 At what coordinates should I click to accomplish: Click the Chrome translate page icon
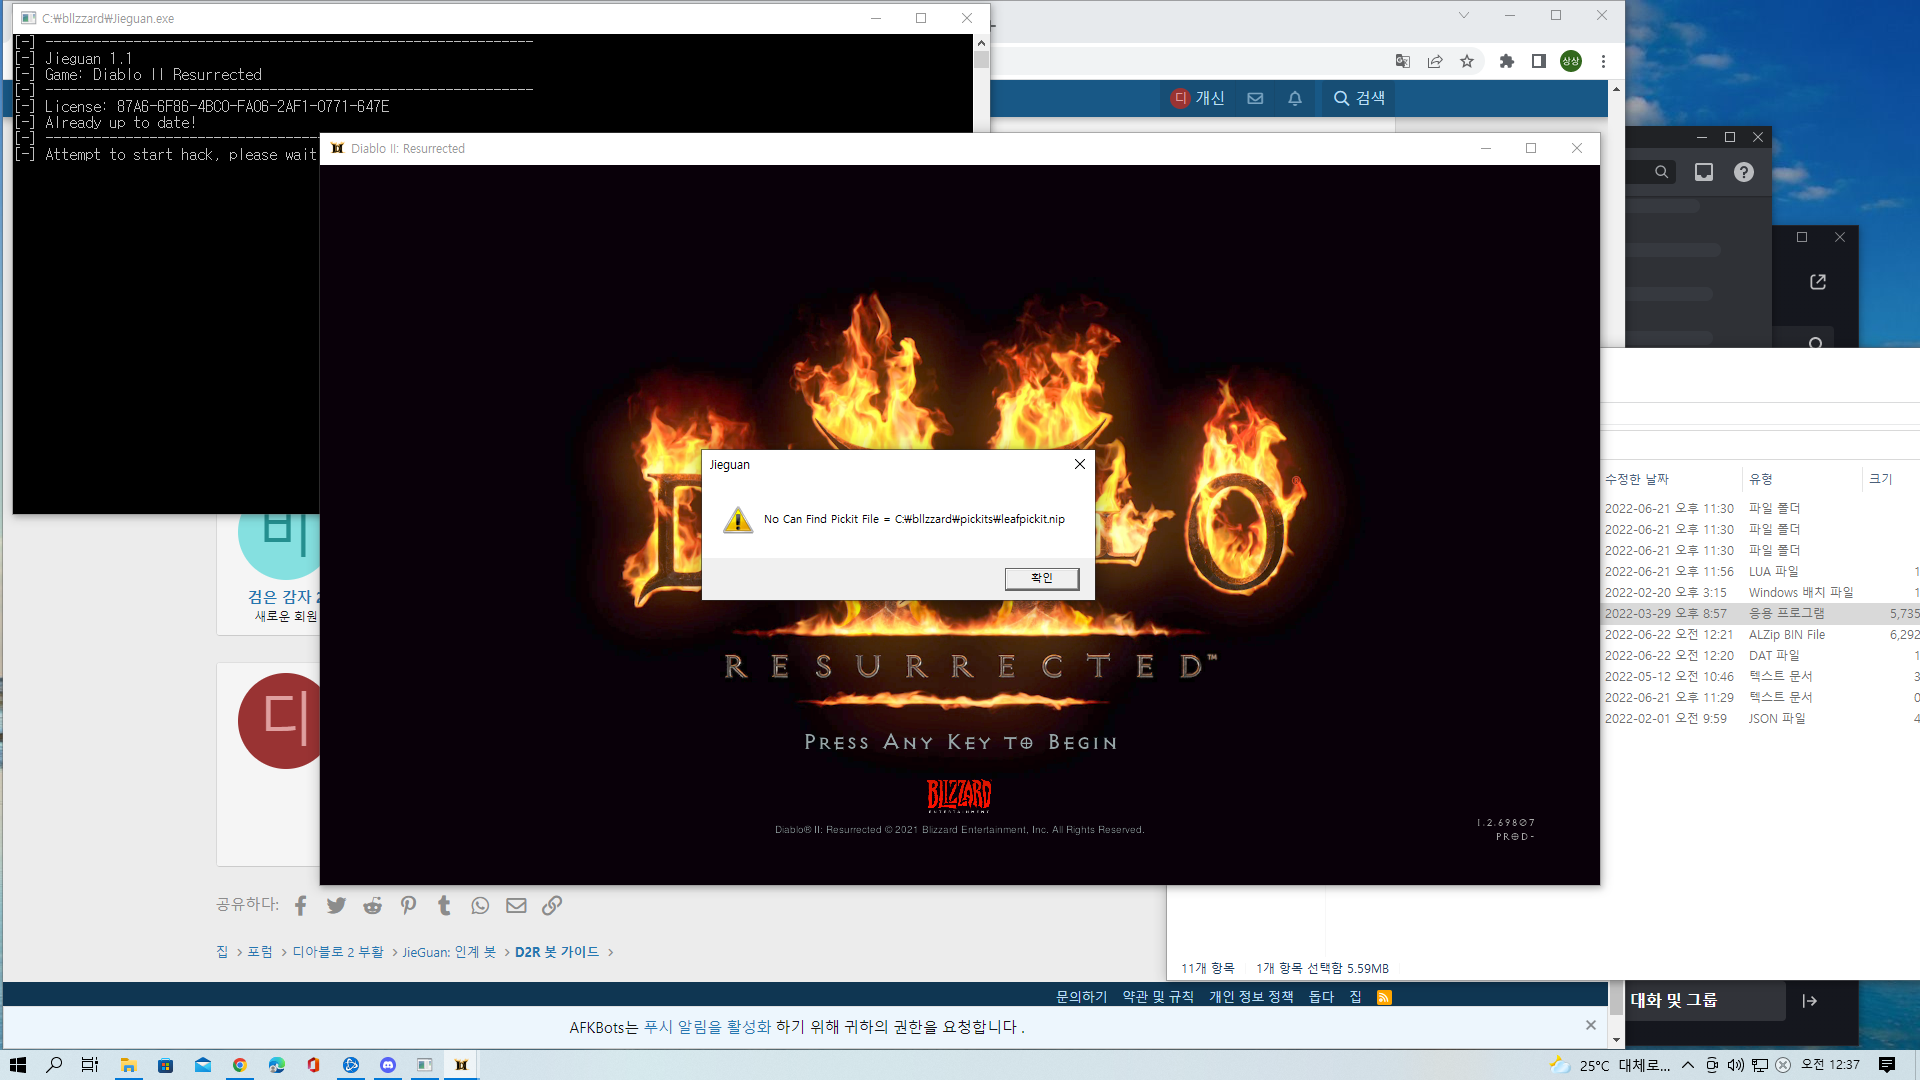coord(1403,61)
